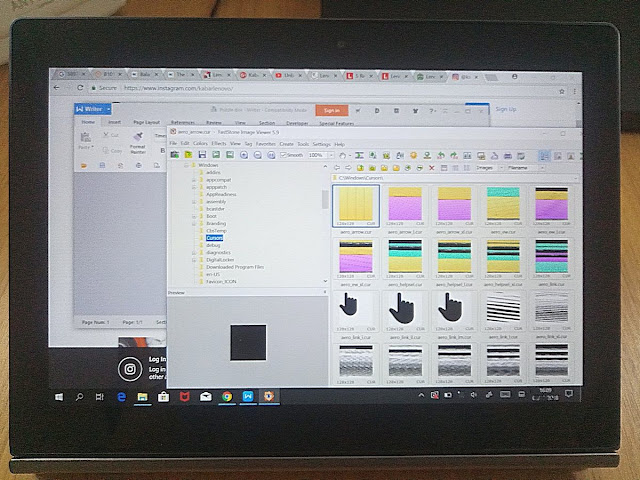Select the Cursors folder in the tree
This screenshot has height=480, width=640.
[214, 238]
